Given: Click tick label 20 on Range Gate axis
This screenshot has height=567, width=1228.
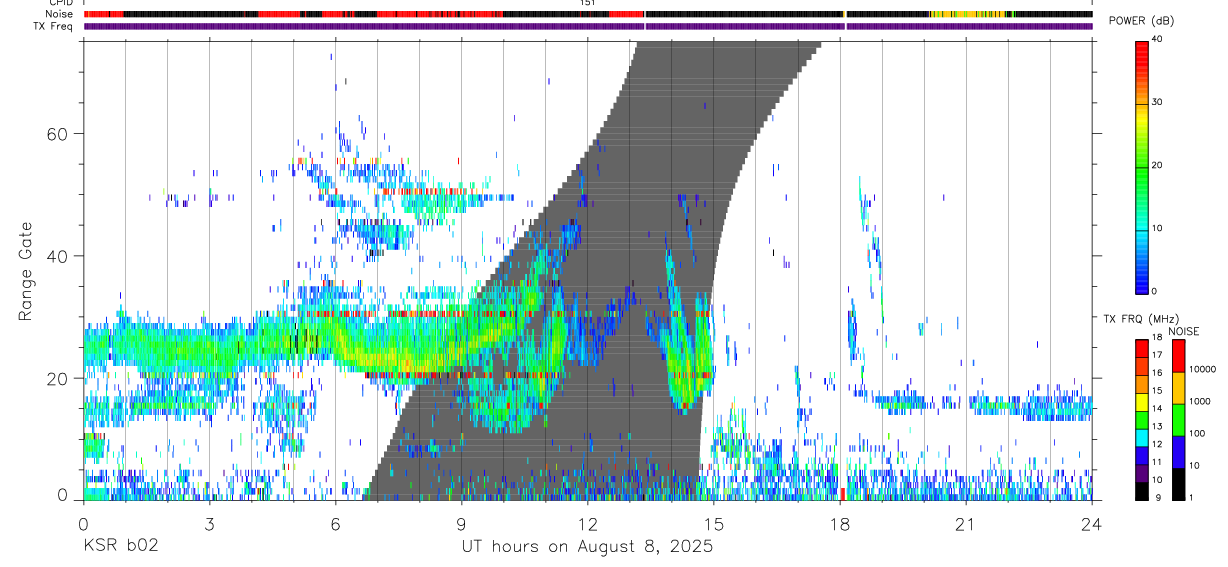Looking at the screenshot, I should [x=57, y=378].
